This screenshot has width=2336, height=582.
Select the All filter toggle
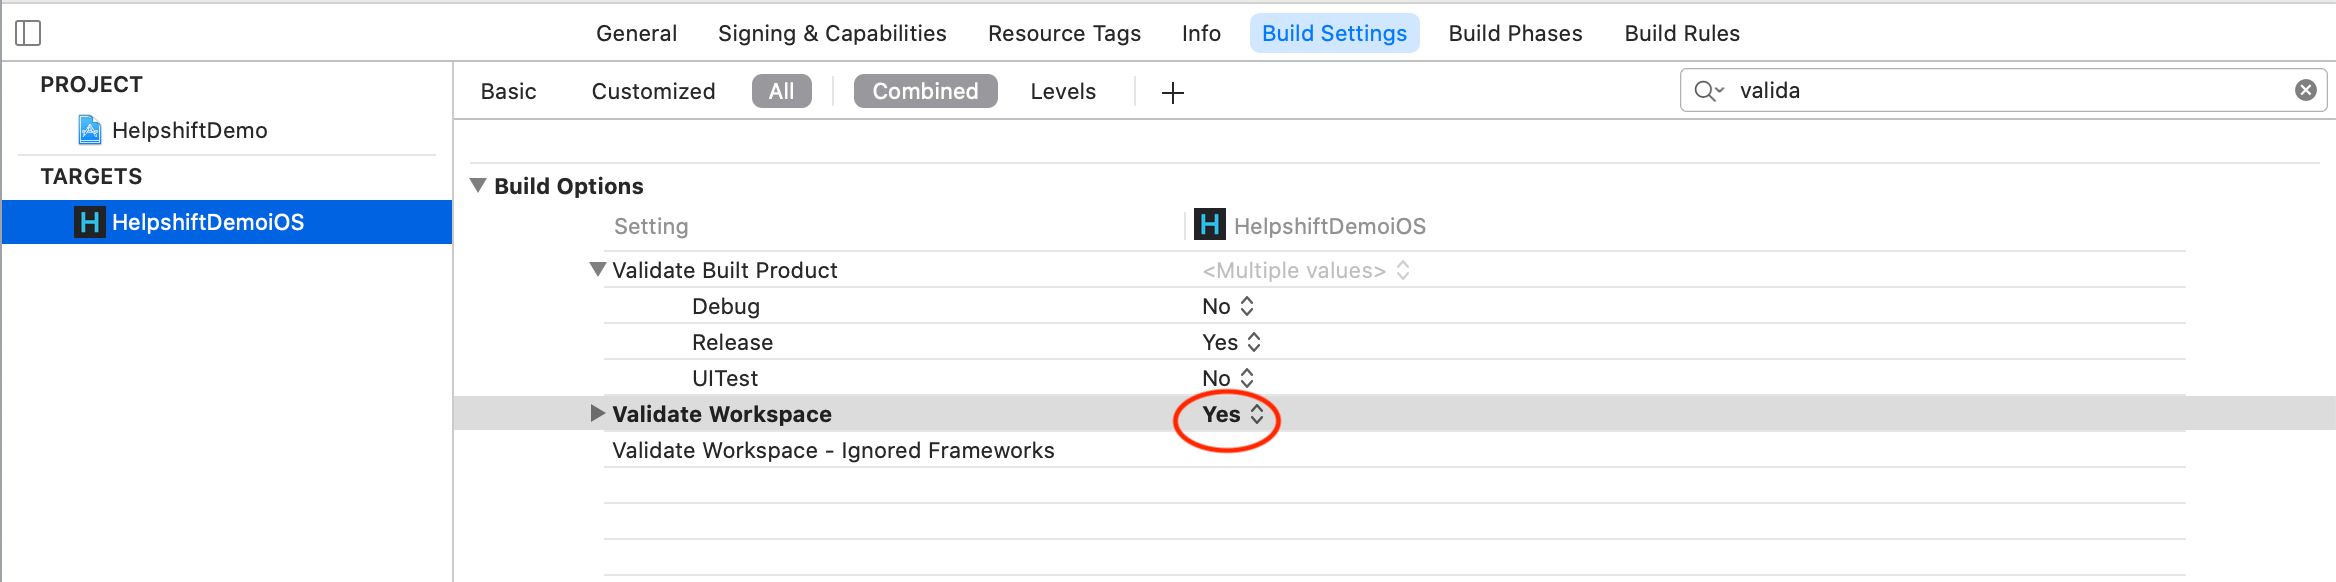coord(781,91)
